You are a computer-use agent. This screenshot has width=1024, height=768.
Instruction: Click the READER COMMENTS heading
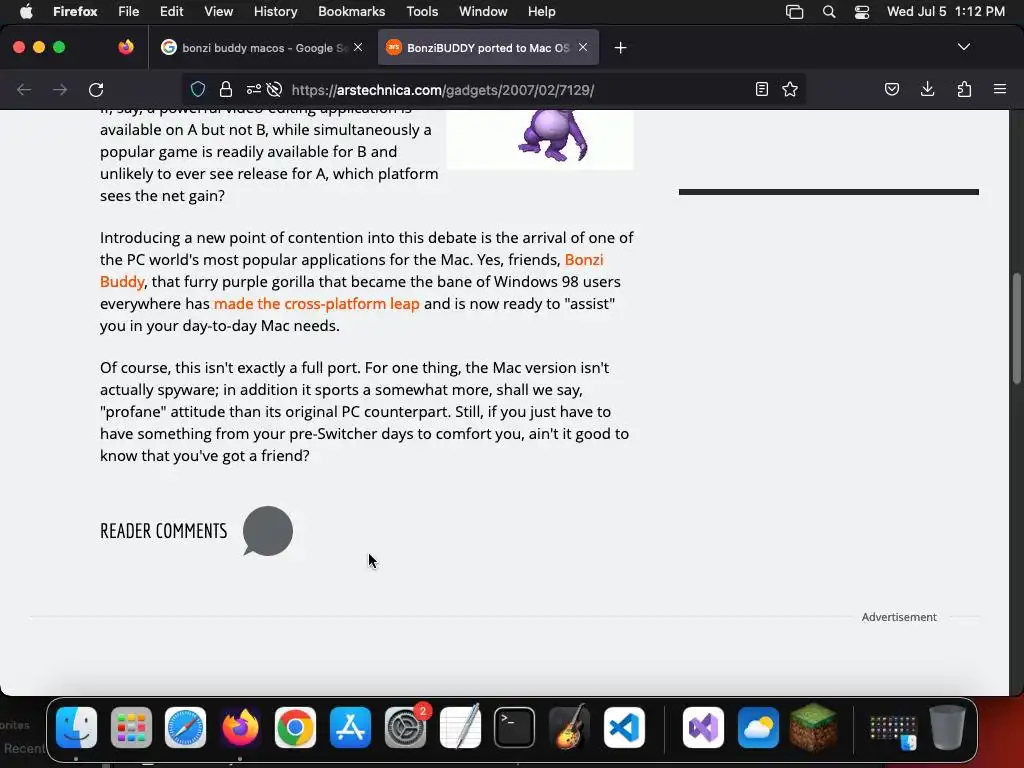[x=163, y=531]
